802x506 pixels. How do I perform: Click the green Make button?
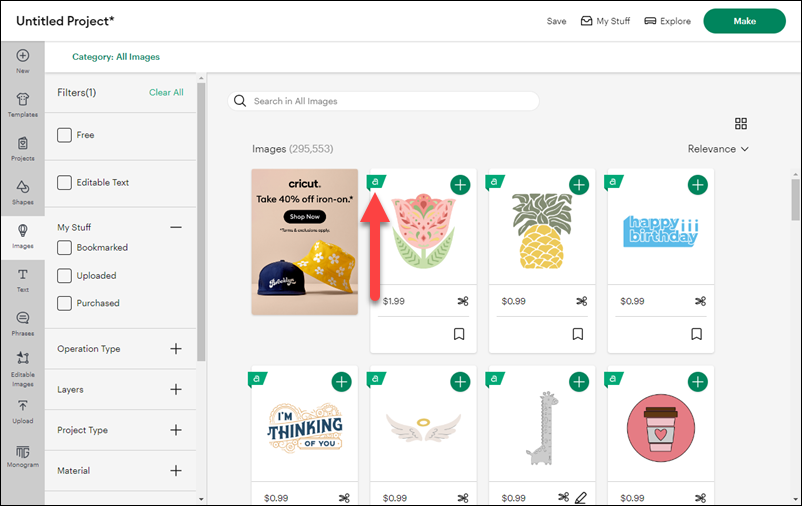point(744,21)
